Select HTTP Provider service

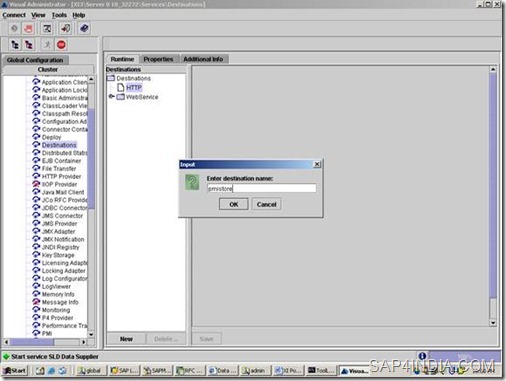pyautogui.click(x=61, y=176)
